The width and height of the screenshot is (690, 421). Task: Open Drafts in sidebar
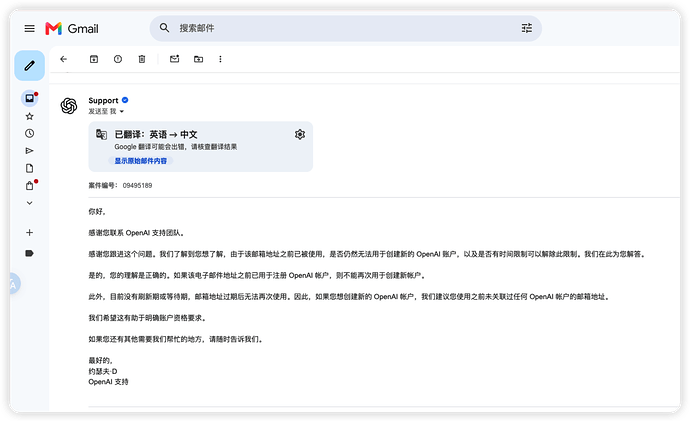pyautogui.click(x=29, y=168)
